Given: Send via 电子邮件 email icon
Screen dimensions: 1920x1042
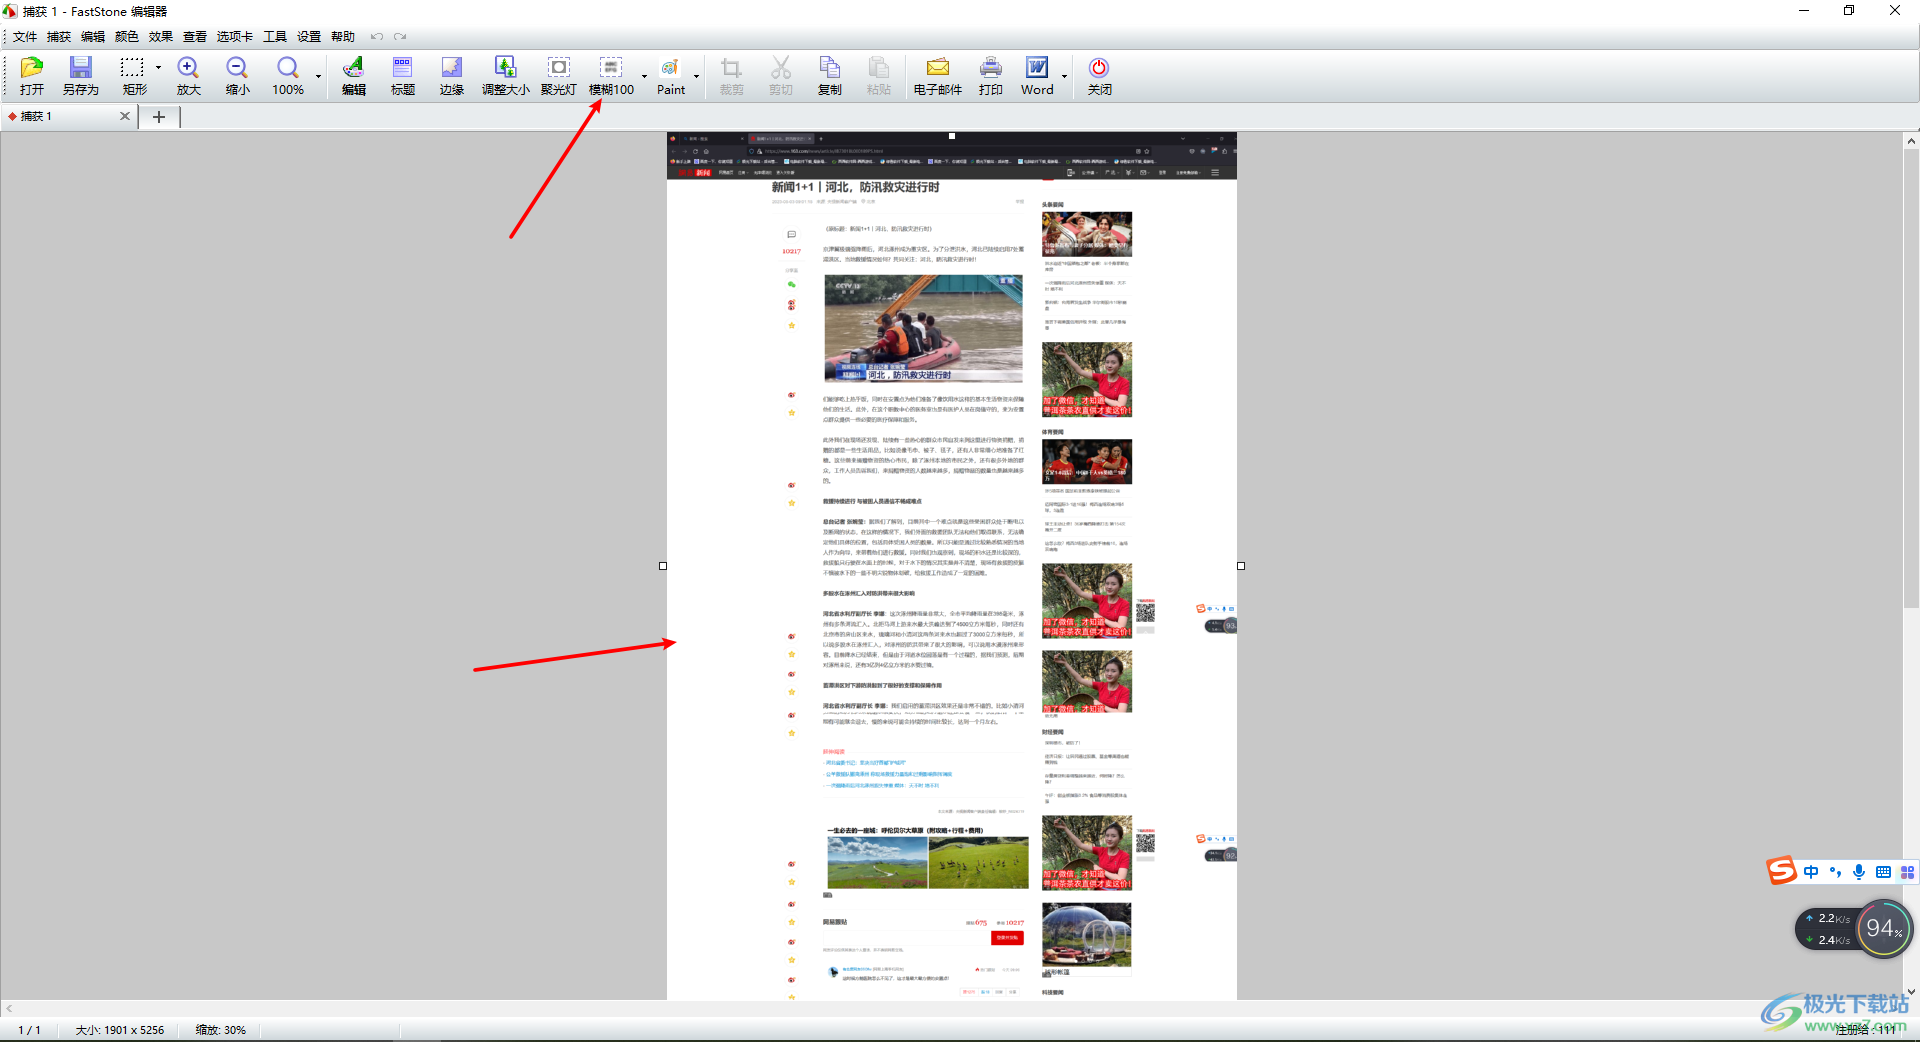Looking at the screenshot, I should 937,76.
